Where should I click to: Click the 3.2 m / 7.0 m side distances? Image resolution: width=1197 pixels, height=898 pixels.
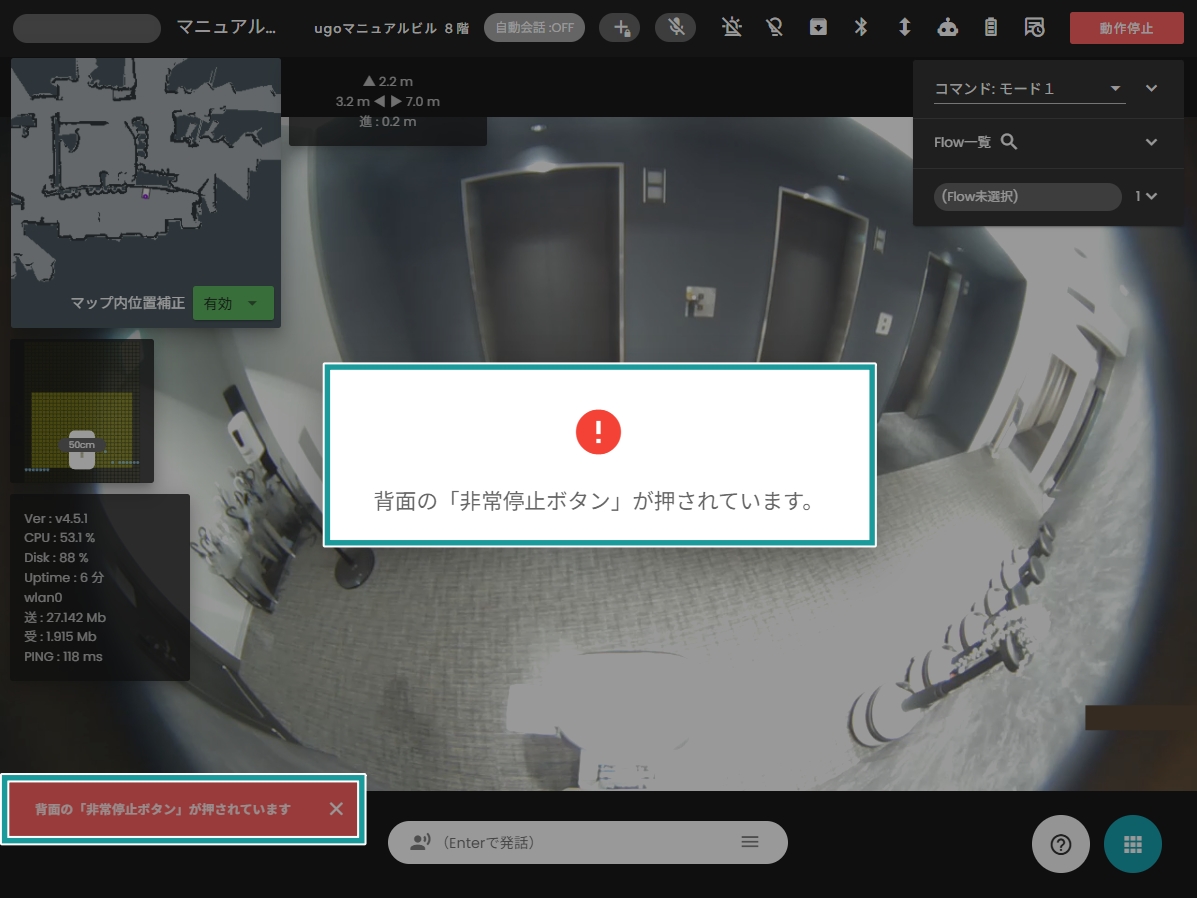coord(388,101)
